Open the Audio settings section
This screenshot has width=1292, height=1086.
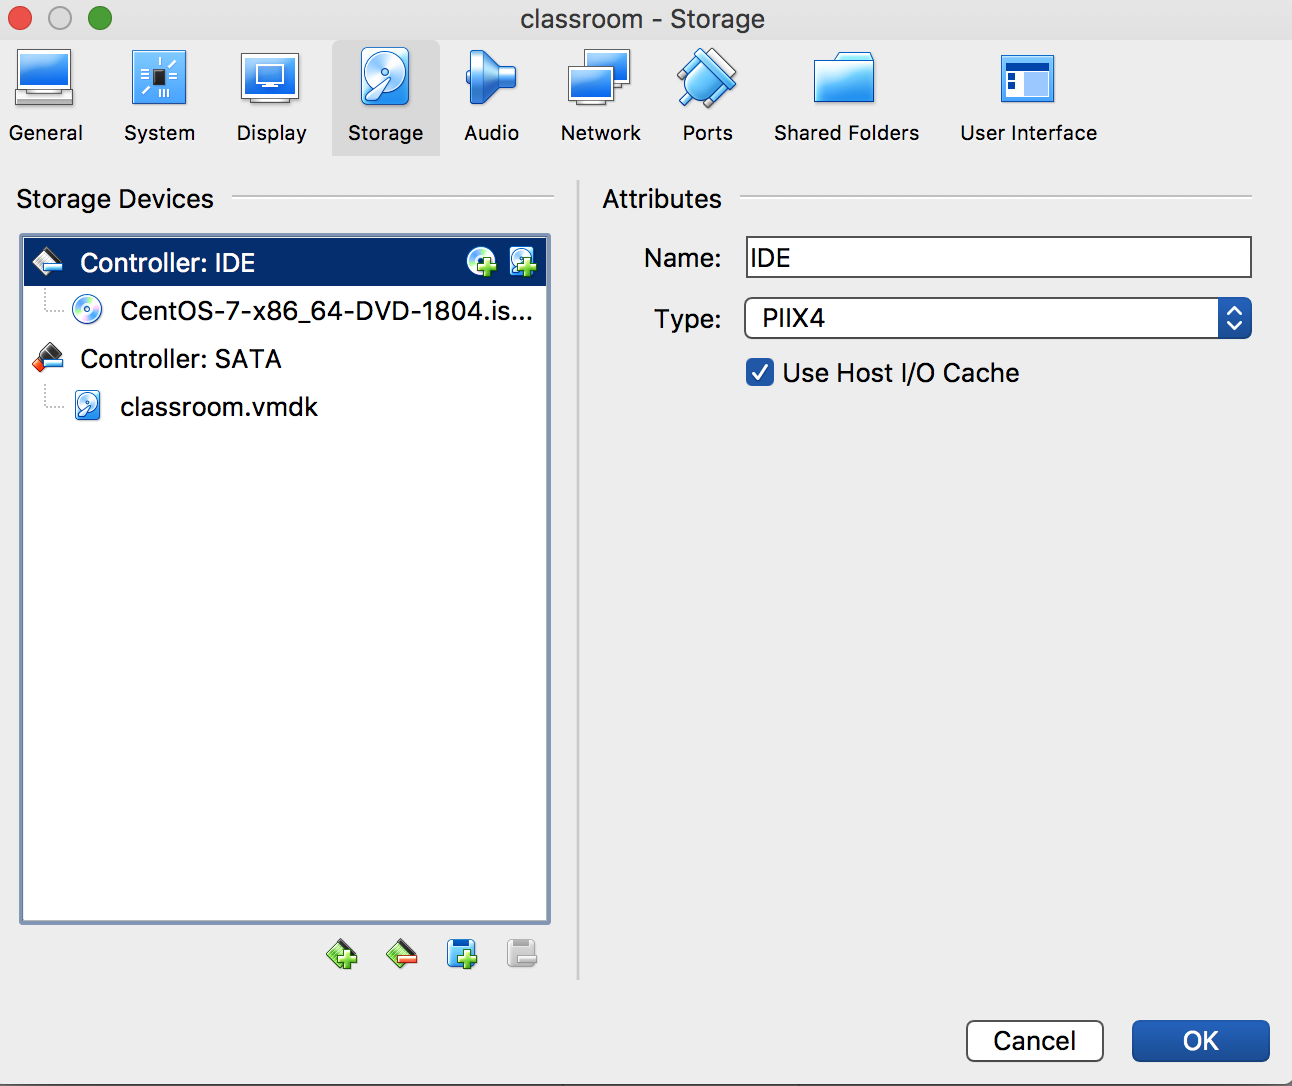pos(491,98)
